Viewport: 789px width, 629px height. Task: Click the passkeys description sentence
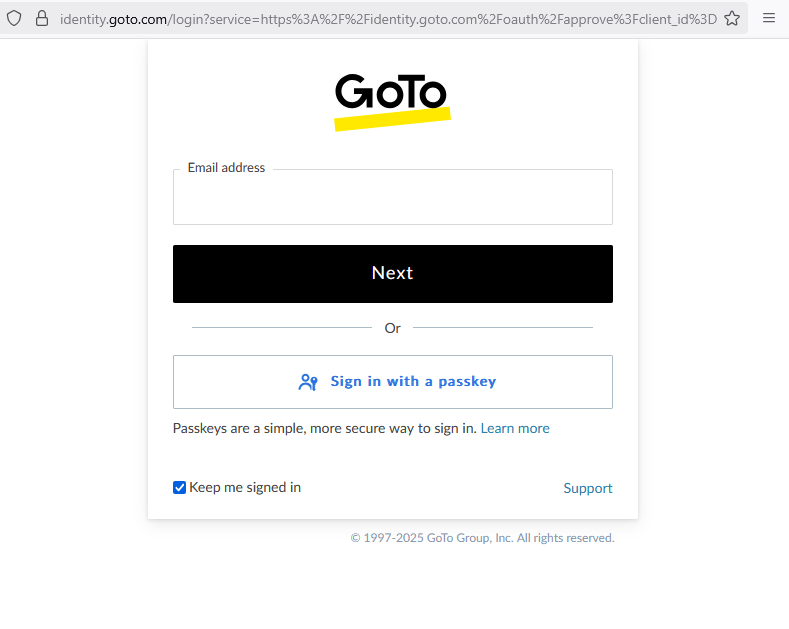(325, 428)
